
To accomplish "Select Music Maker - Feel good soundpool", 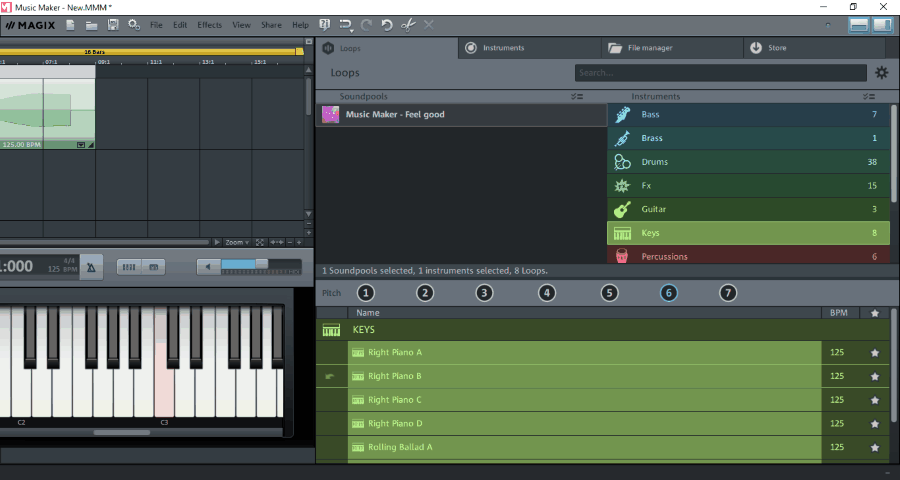I will [461, 114].
